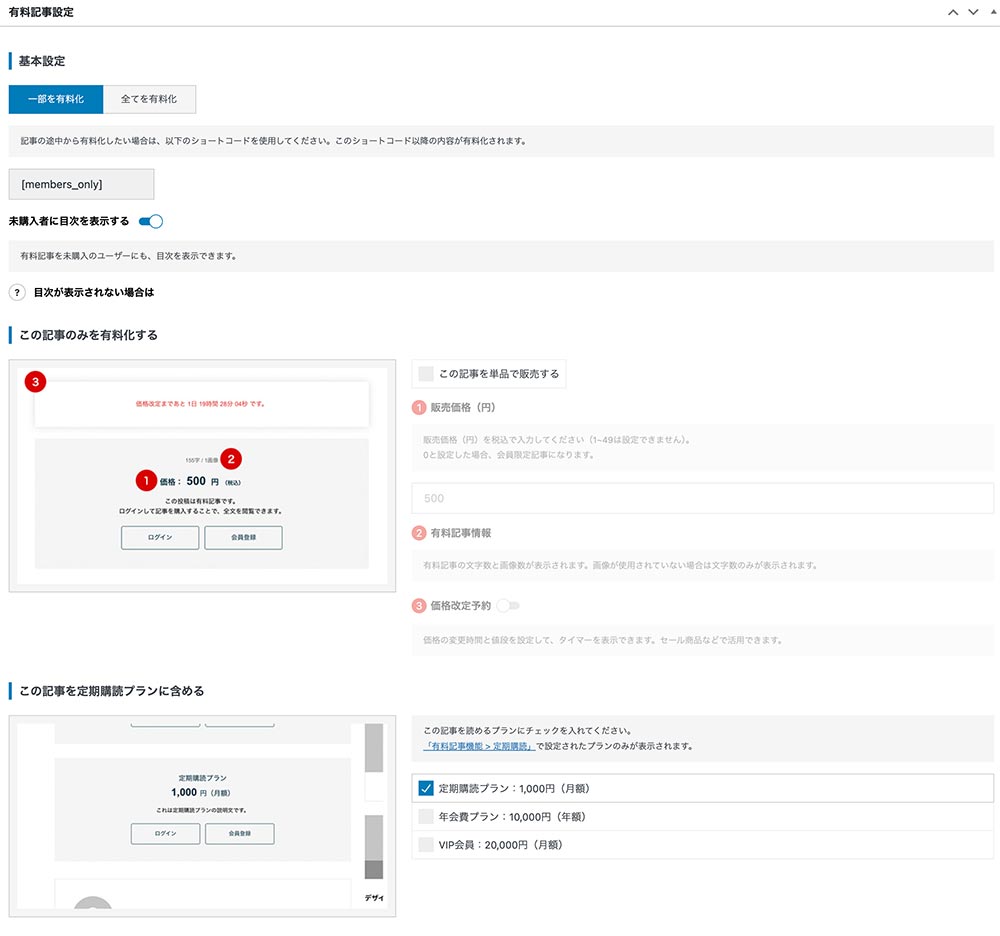Check VIP会員：20,000円 checkbox

pyautogui.click(x=426, y=845)
